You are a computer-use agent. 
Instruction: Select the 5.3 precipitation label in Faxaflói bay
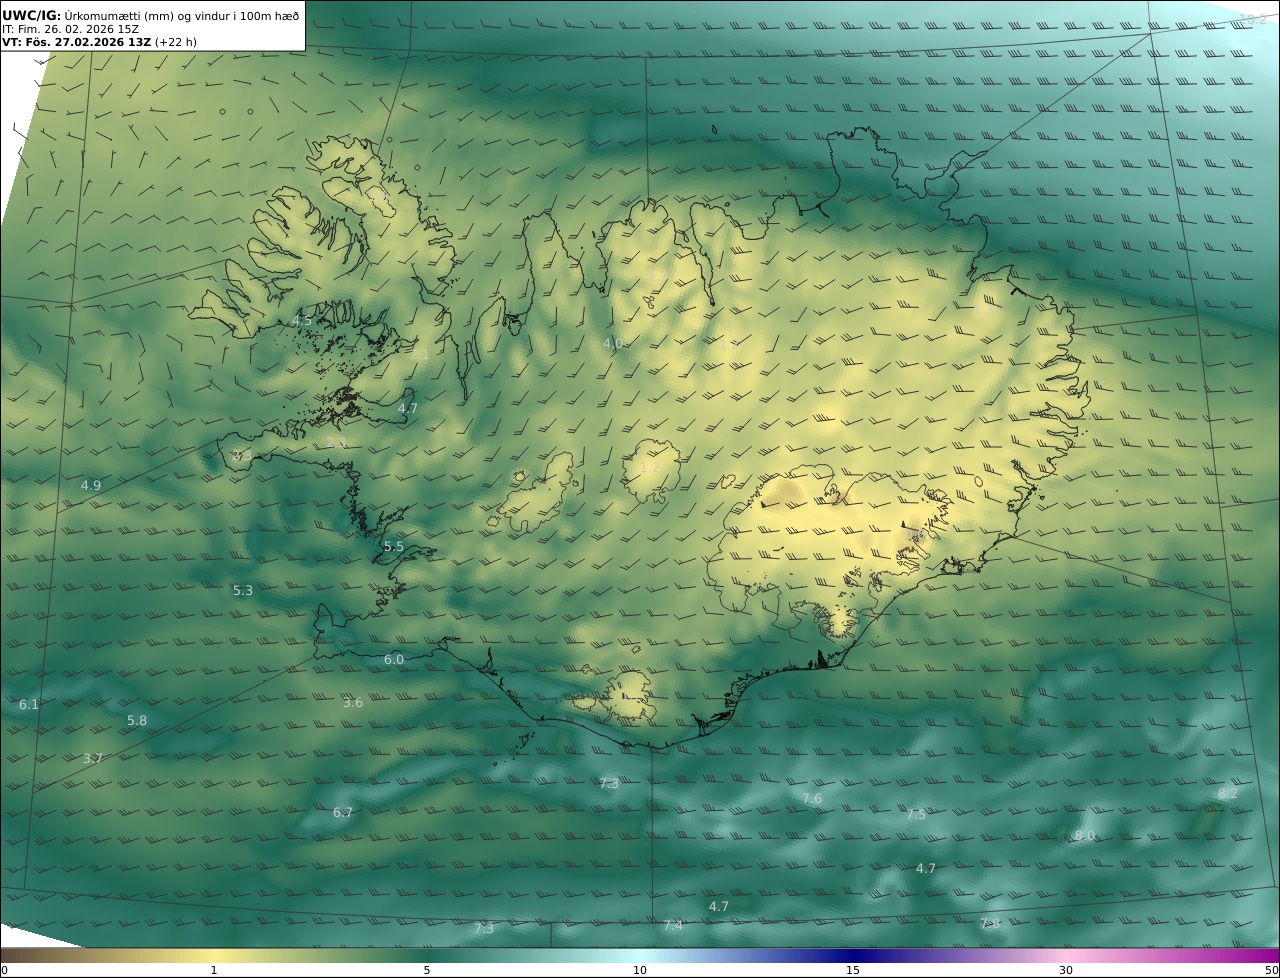pyautogui.click(x=243, y=591)
